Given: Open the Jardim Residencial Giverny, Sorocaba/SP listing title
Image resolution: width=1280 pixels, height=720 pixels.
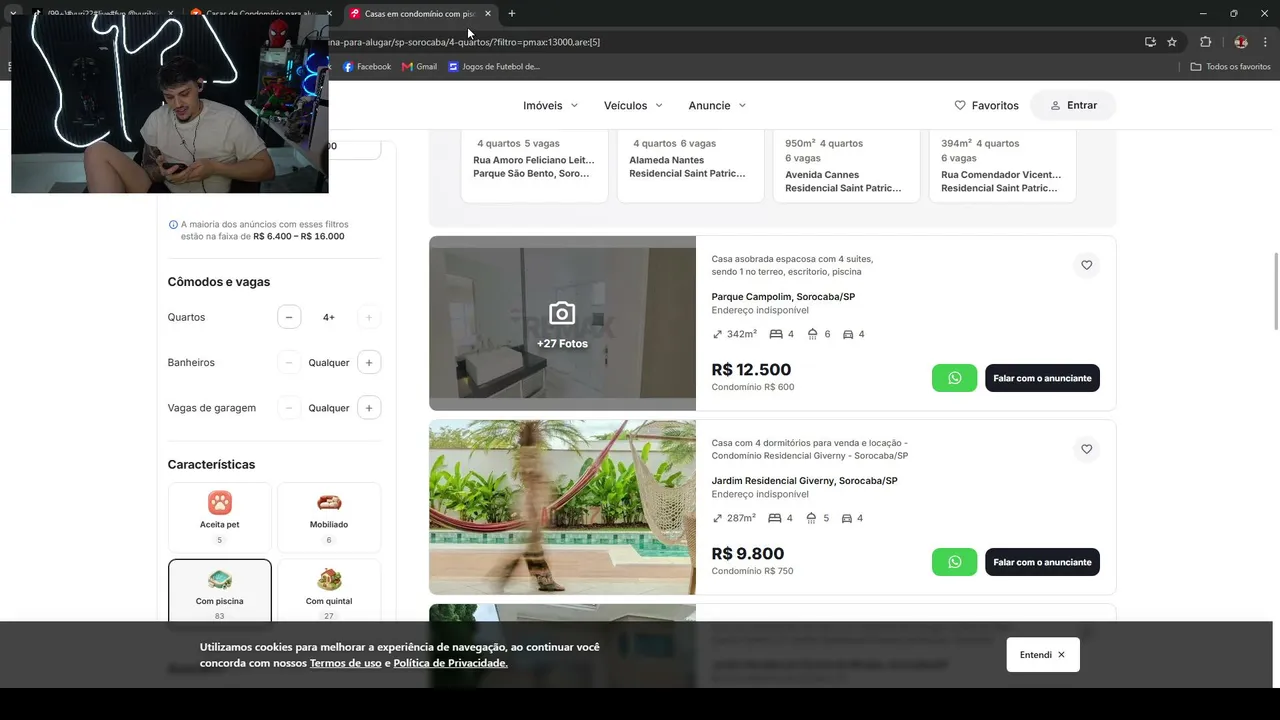Looking at the screenshot, I should pyautogui.click(x=804, y=481).
